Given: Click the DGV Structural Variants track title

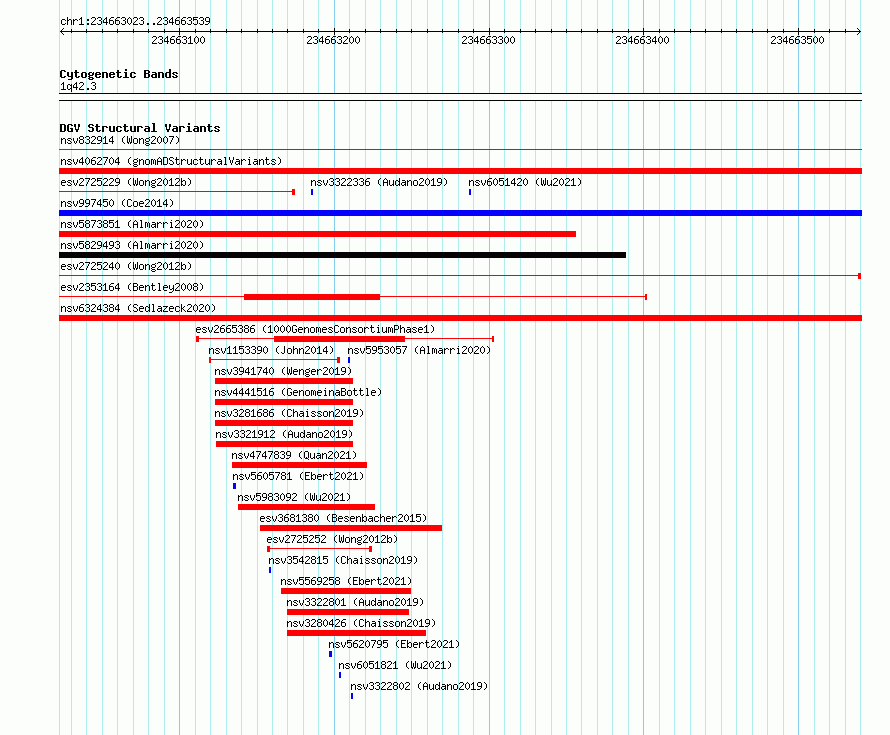Looking at the screenshot, I should [x=140, y=128].
